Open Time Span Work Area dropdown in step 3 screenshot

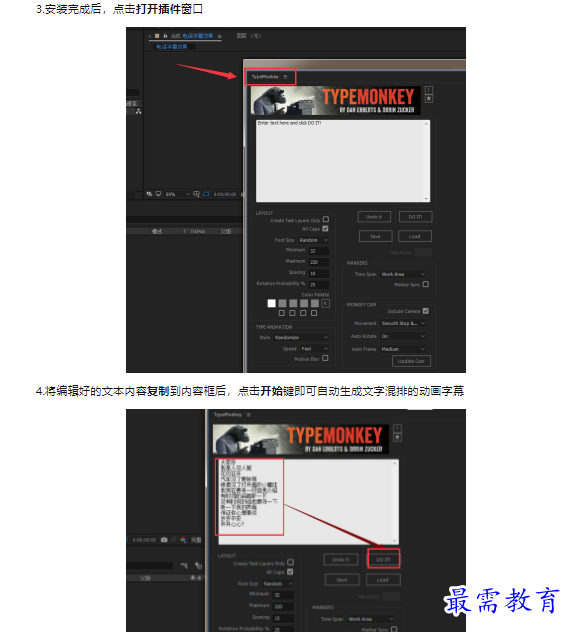[403, 274]
